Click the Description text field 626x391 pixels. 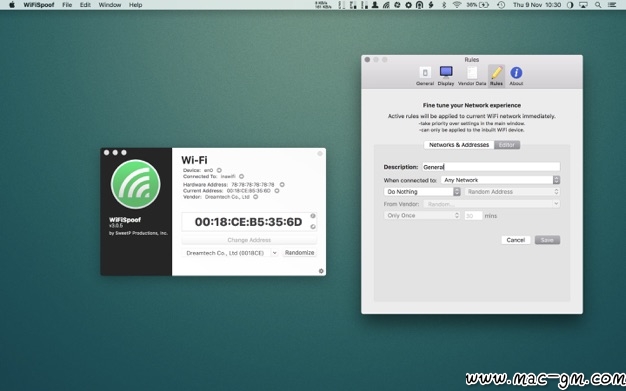pos(491,167)
